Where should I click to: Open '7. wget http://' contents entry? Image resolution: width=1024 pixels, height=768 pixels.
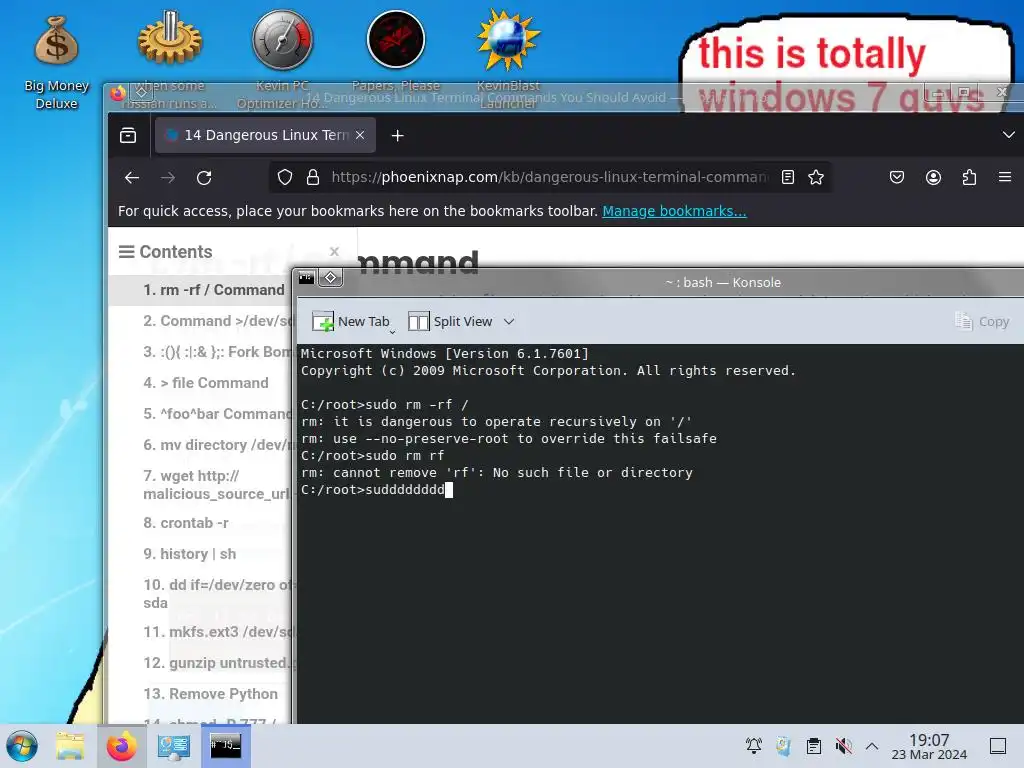click(216, 485)
